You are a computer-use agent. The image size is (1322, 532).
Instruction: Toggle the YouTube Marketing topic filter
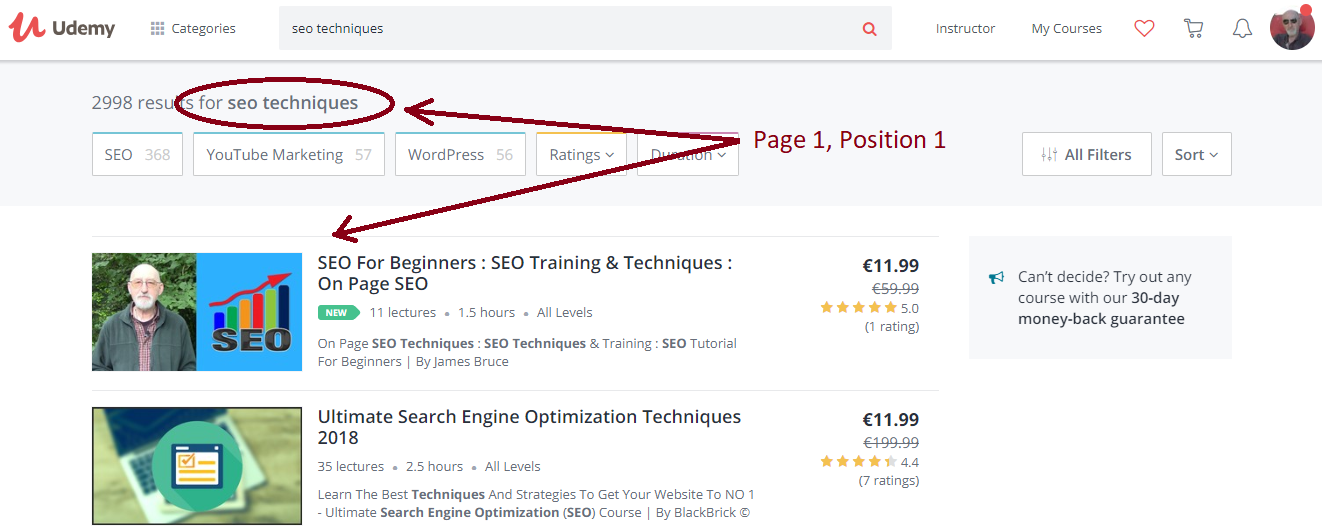click(288, 155)
